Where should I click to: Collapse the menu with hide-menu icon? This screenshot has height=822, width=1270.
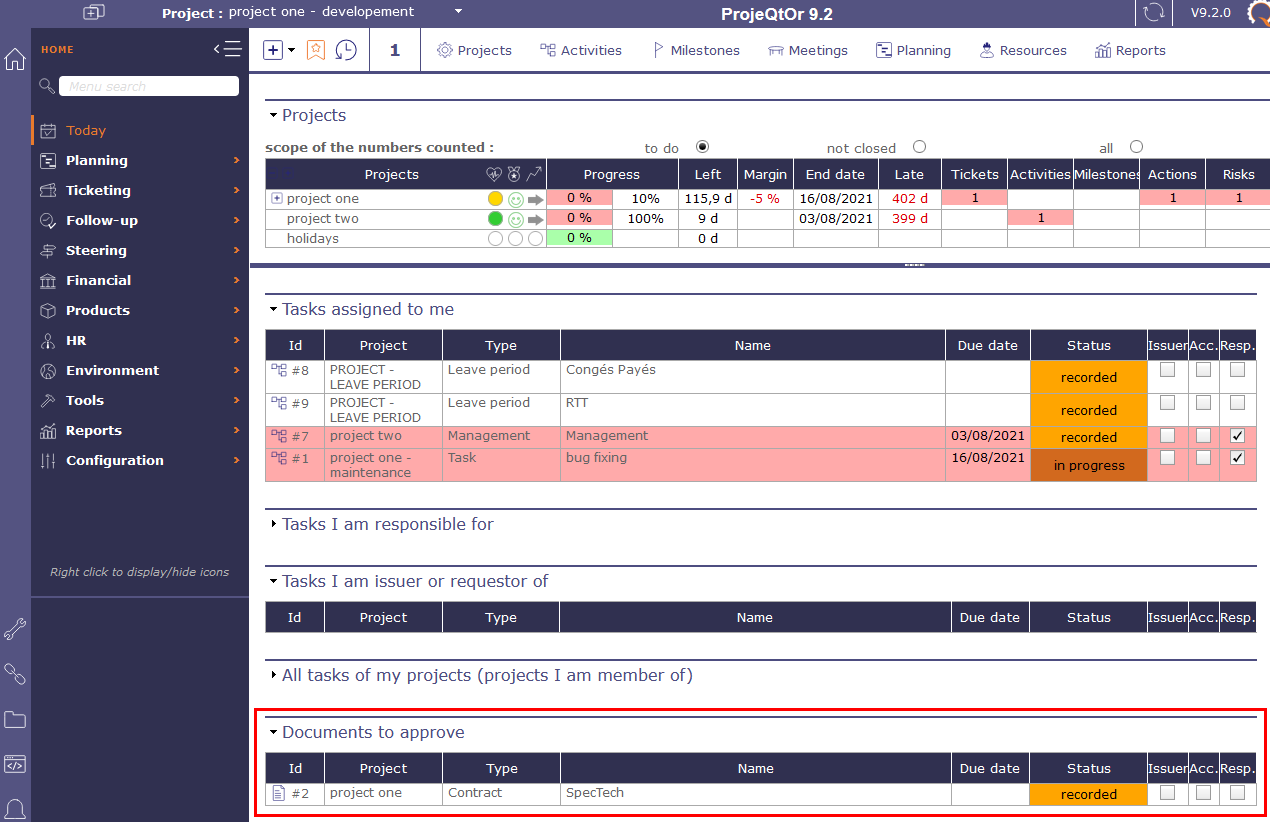click(227, 49)
